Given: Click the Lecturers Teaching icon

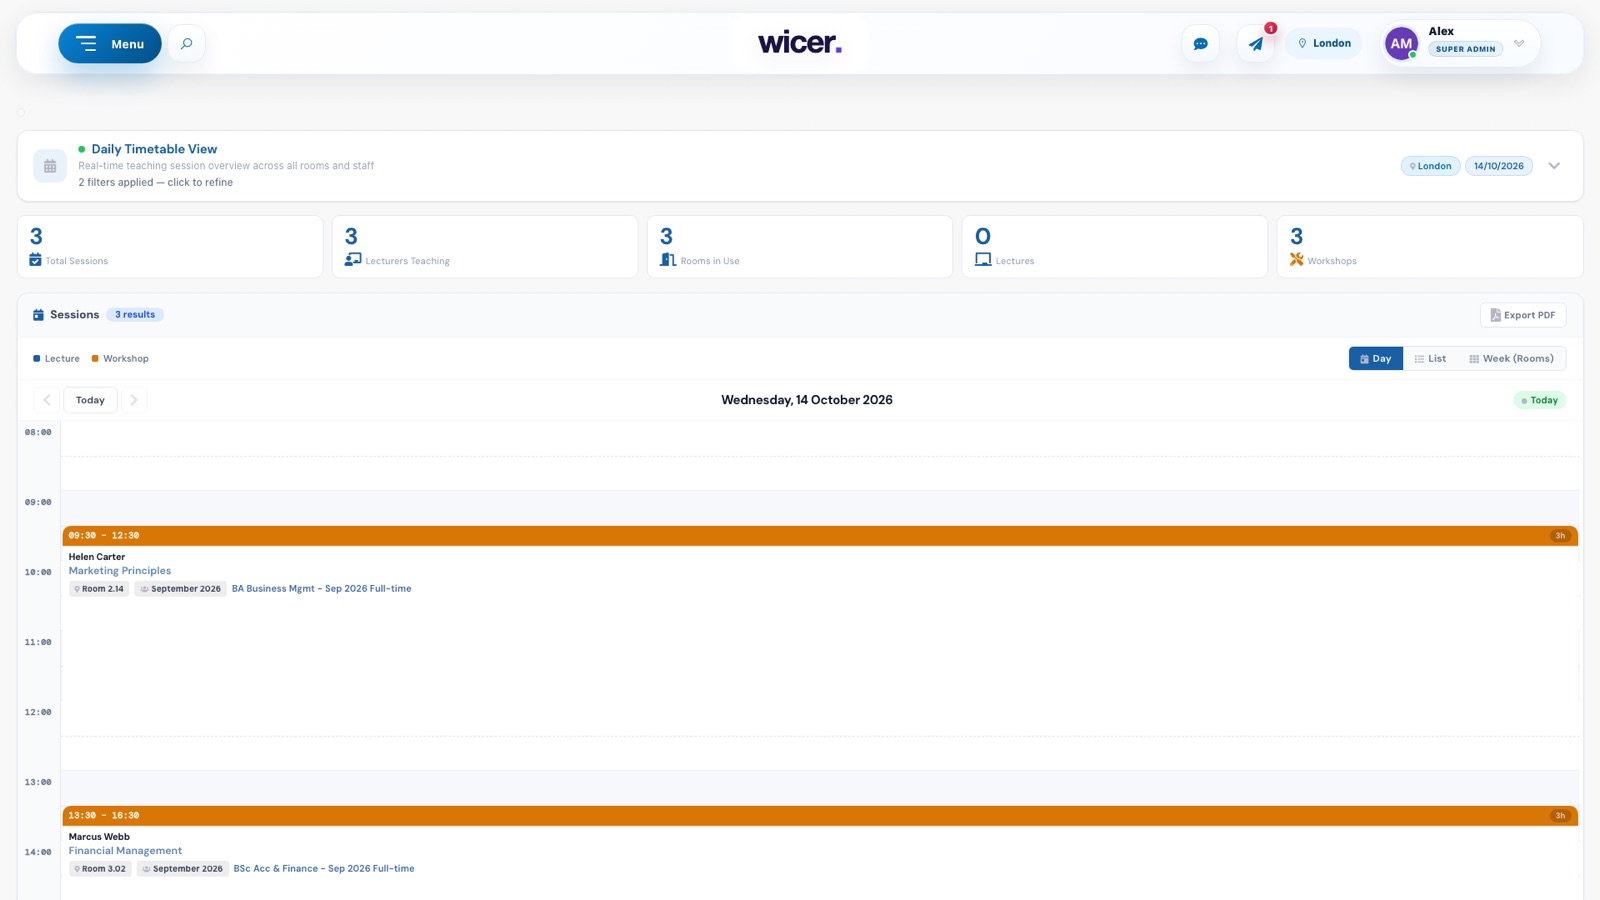Looking at the screenshot, I should 353,260.
